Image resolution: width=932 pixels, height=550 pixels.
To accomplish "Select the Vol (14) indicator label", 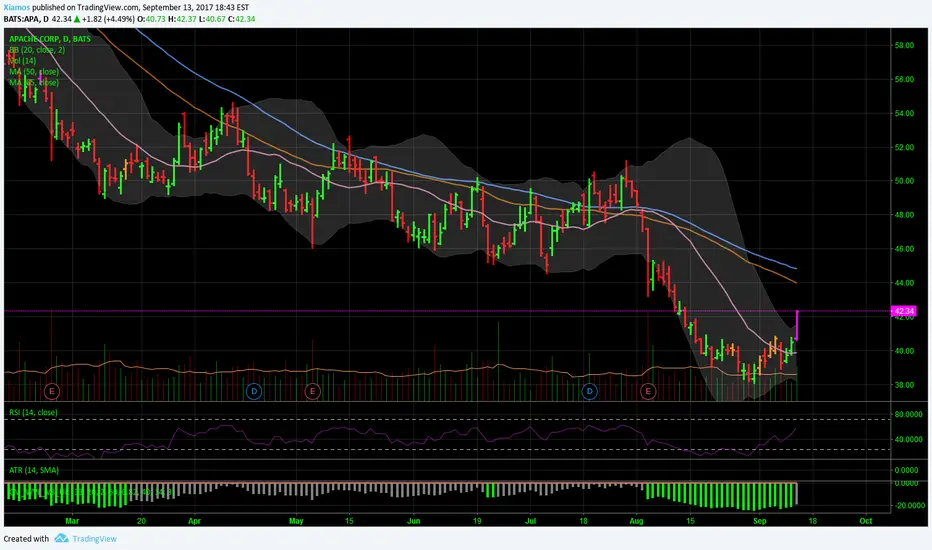I will click(x=23, y=61).
